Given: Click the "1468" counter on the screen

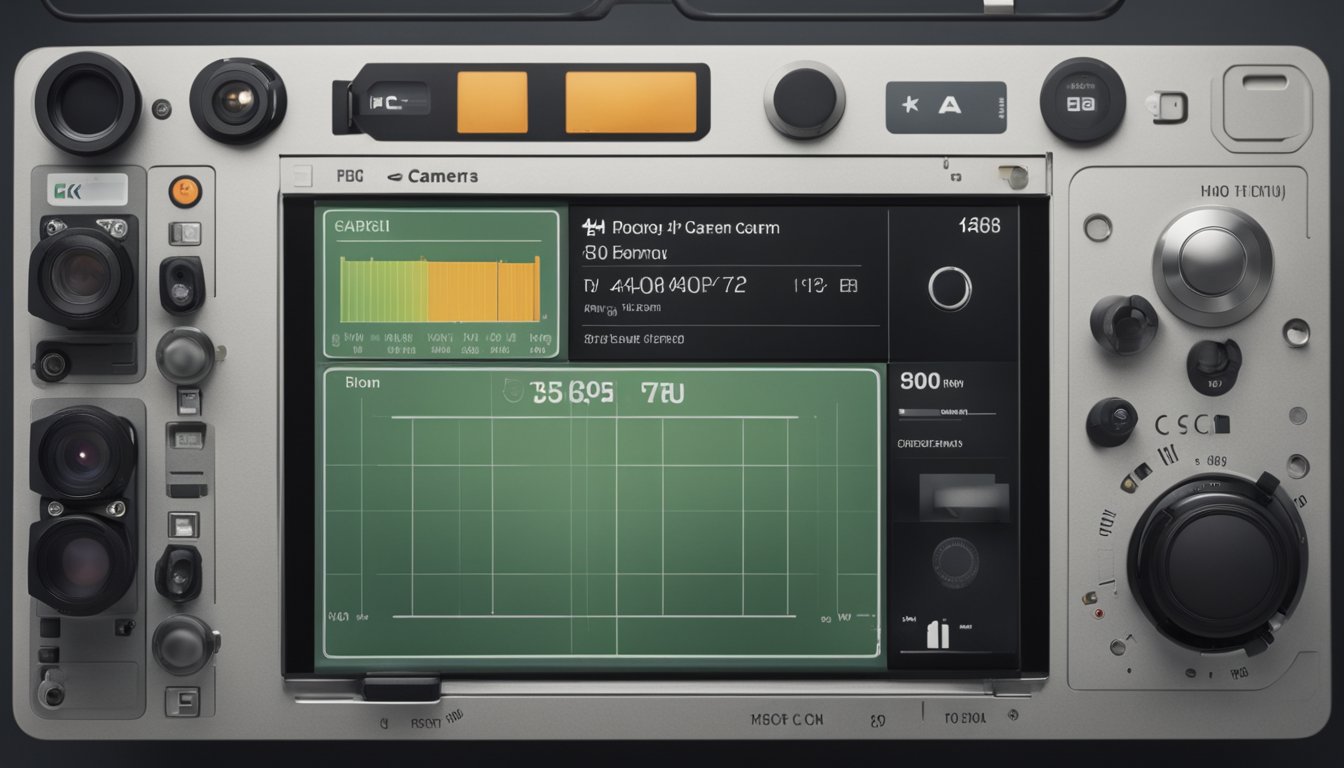Looking at the screenshot, I should coord(979,226).
